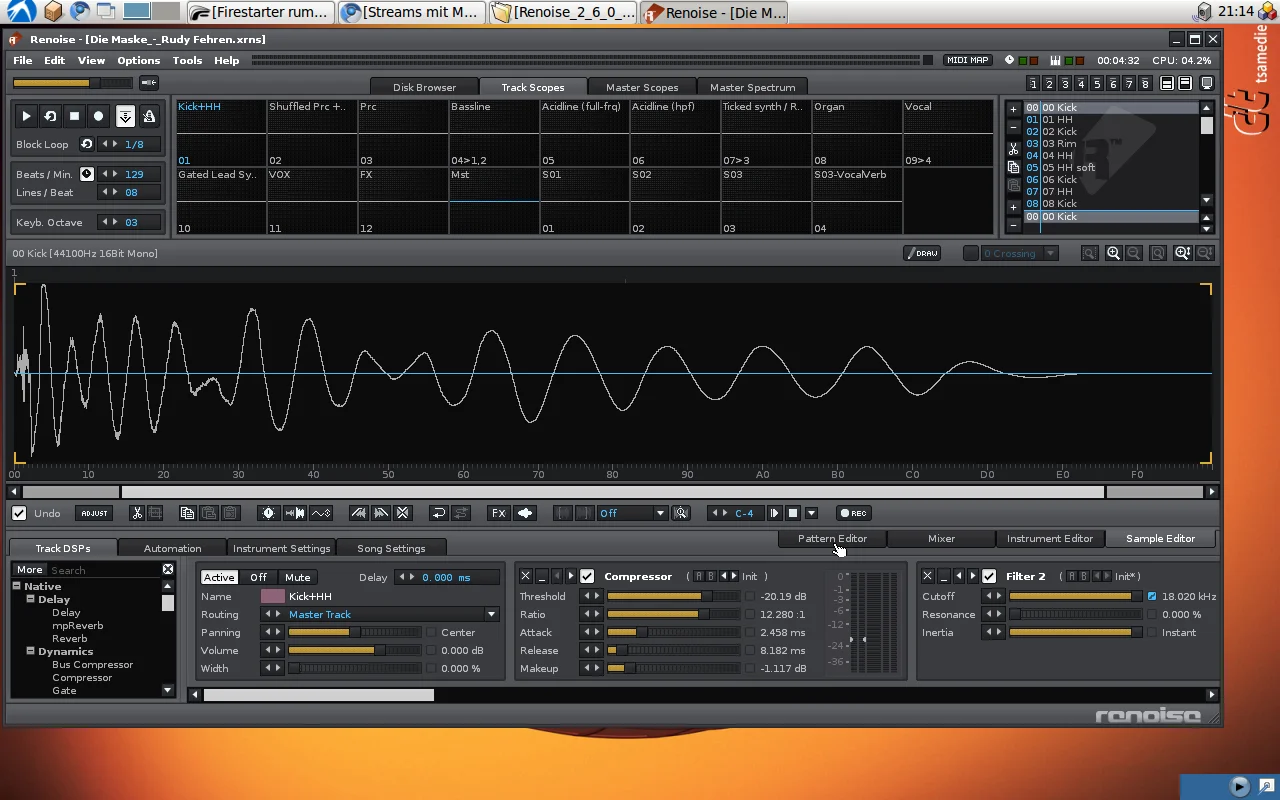The image size is (1280, 800).
Task: Copy the instrument with the copy icon
Action: click(x=1013, y=168)
